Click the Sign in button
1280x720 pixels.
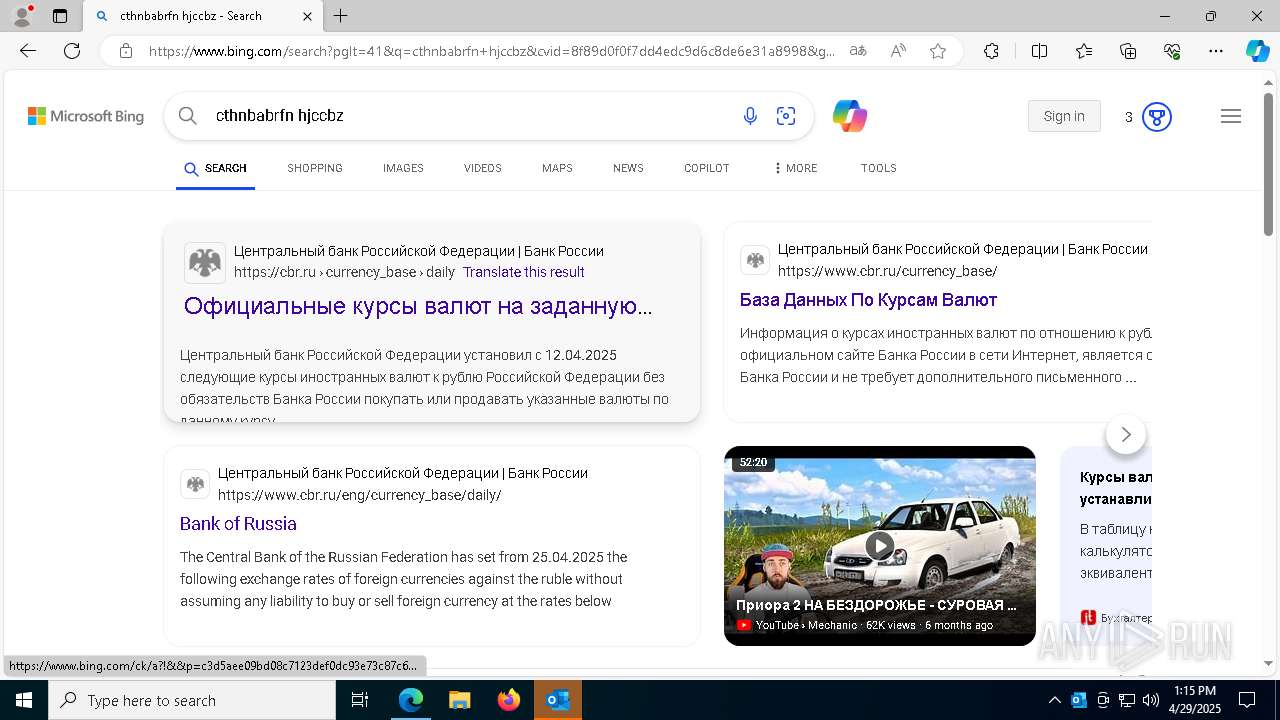[x=1064, y=116]
